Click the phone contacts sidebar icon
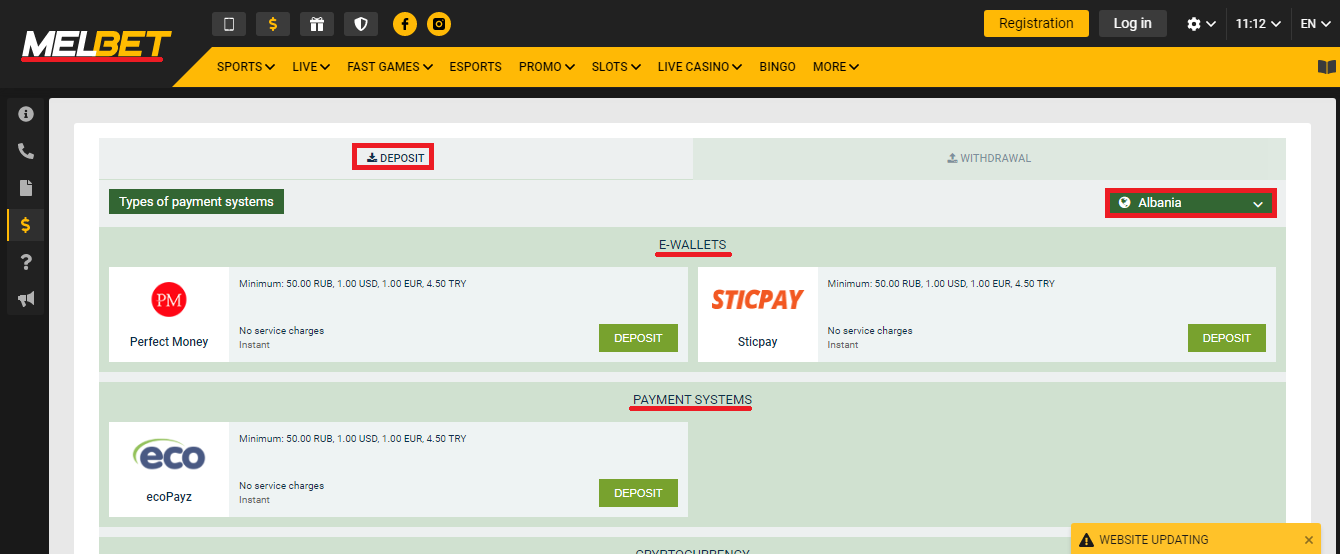 tap(26, 151)
